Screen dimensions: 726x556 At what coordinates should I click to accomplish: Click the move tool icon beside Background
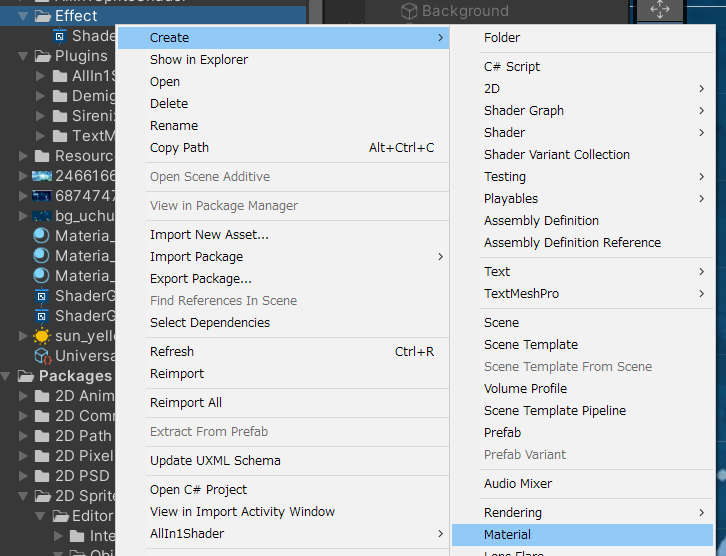coord(660,10)
